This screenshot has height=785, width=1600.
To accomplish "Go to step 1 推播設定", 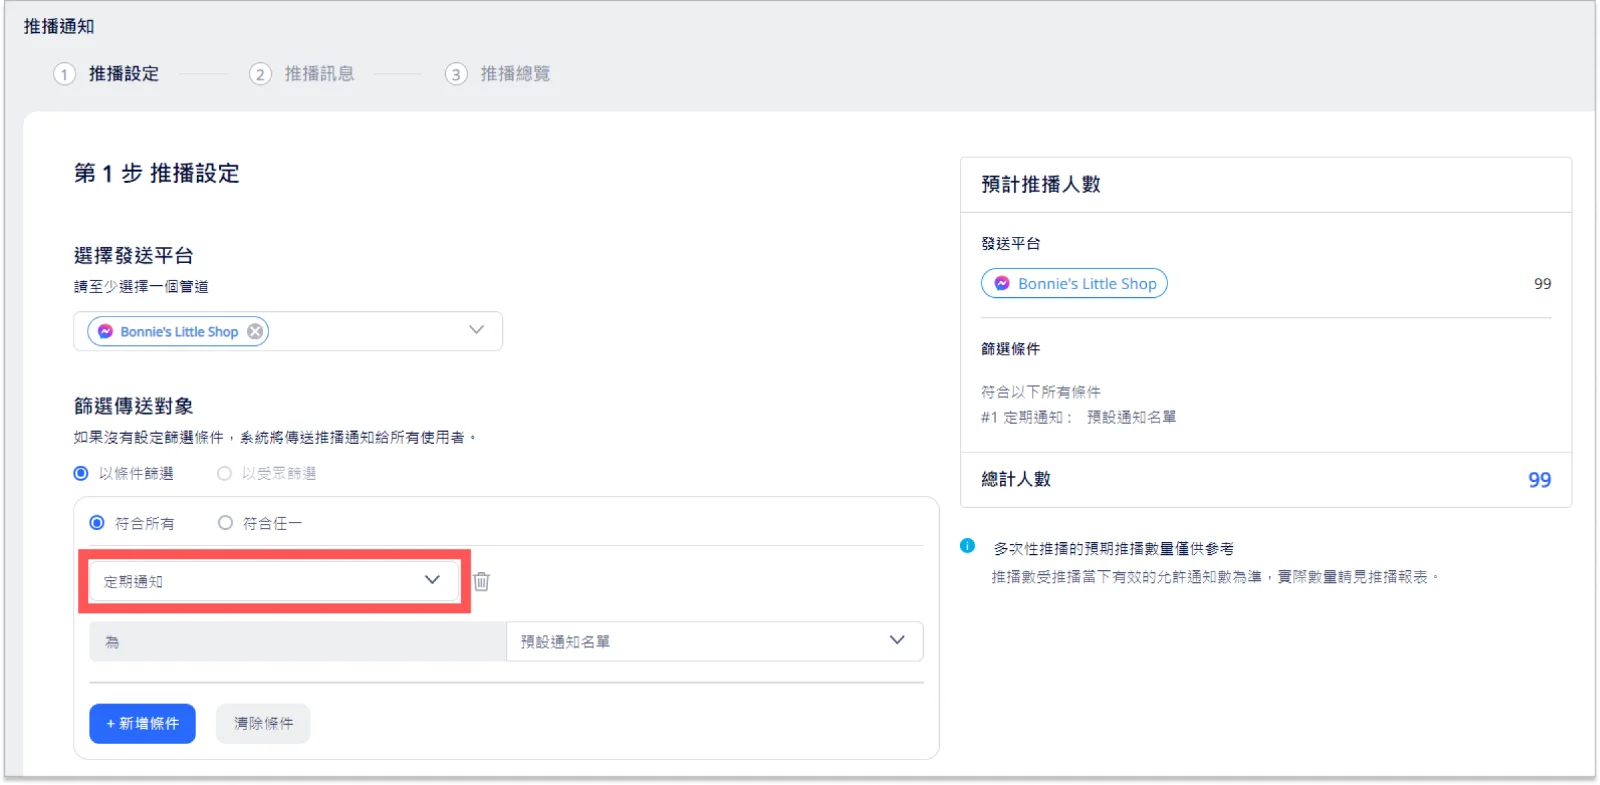I will click(x=107, y=74).
